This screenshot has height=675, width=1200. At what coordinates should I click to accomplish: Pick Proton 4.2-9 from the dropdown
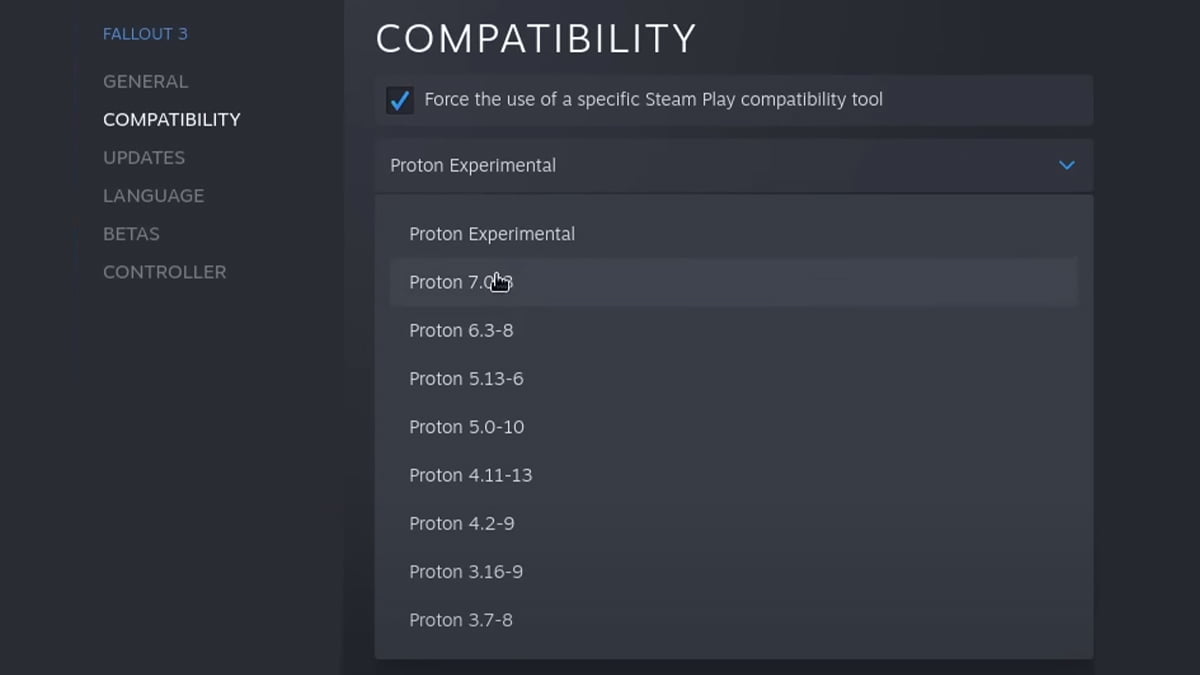461,524
